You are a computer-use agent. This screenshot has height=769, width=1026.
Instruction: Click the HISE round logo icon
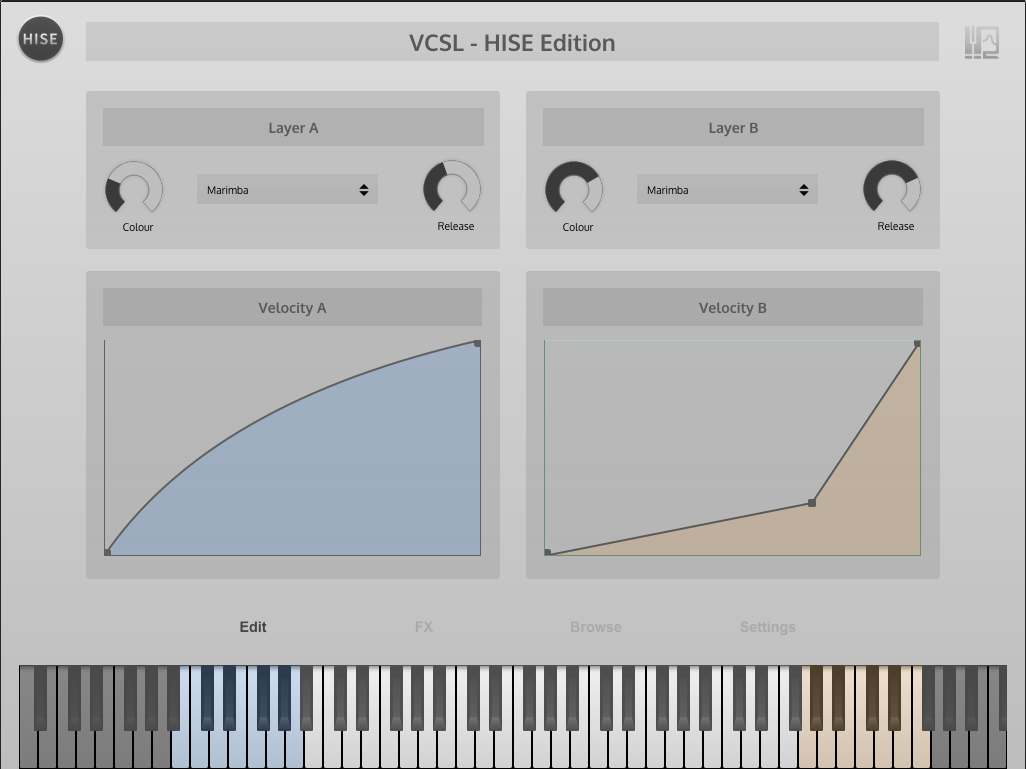coord(41,39)
